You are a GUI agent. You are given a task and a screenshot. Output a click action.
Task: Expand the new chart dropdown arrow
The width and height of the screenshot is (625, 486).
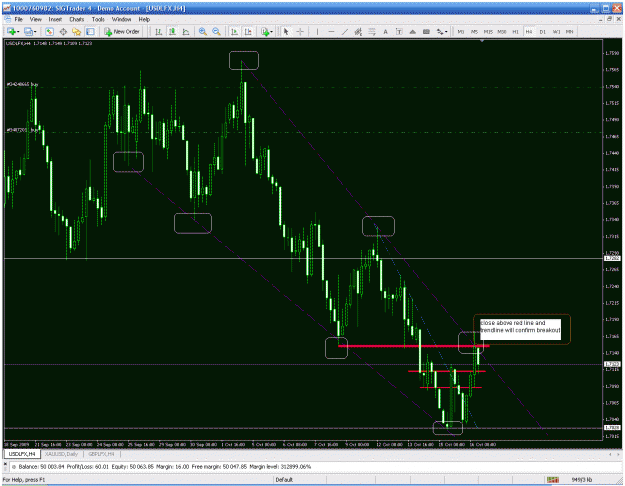point(18,32)
